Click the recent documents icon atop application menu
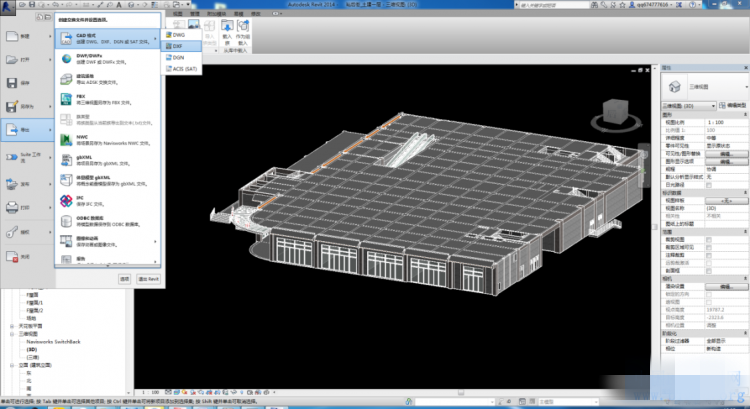Image resolution: width=750 pixels, height=409 pixels. pyautogui.click(x=40, y=17)
